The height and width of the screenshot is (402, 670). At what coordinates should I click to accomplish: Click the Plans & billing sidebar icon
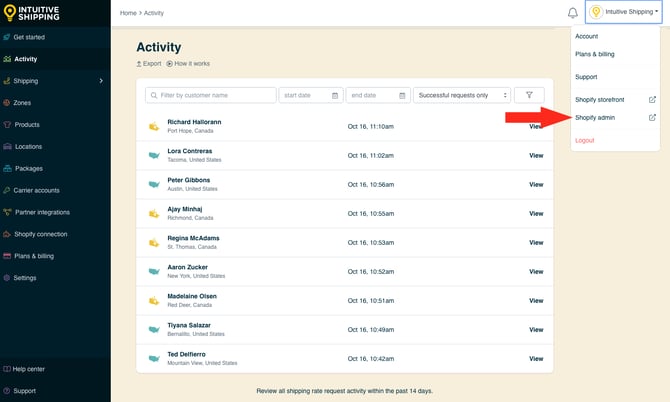pyautogui.click(x=7, y=256)
